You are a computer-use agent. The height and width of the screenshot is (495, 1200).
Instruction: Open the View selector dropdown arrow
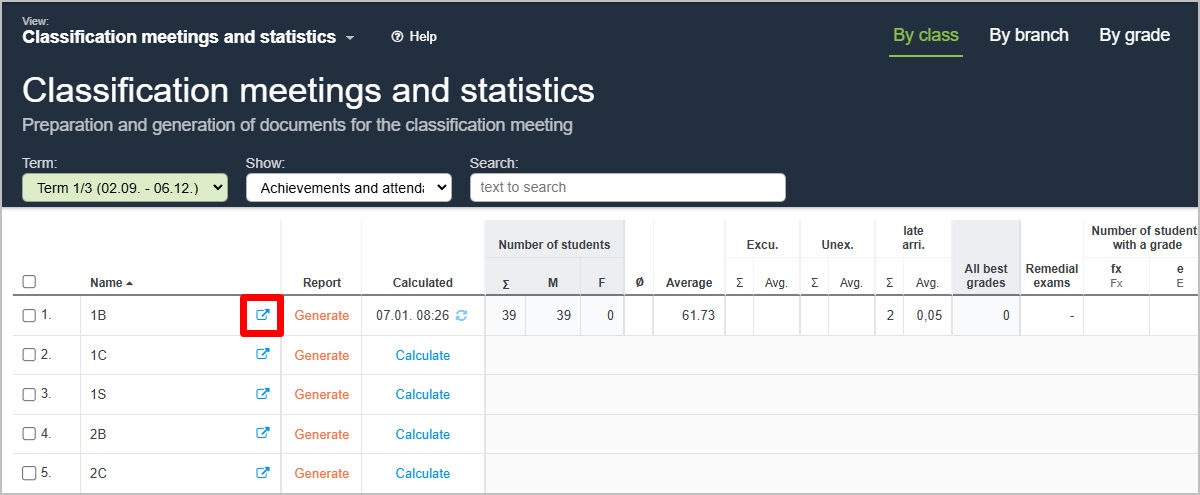[x=350, y=38]
